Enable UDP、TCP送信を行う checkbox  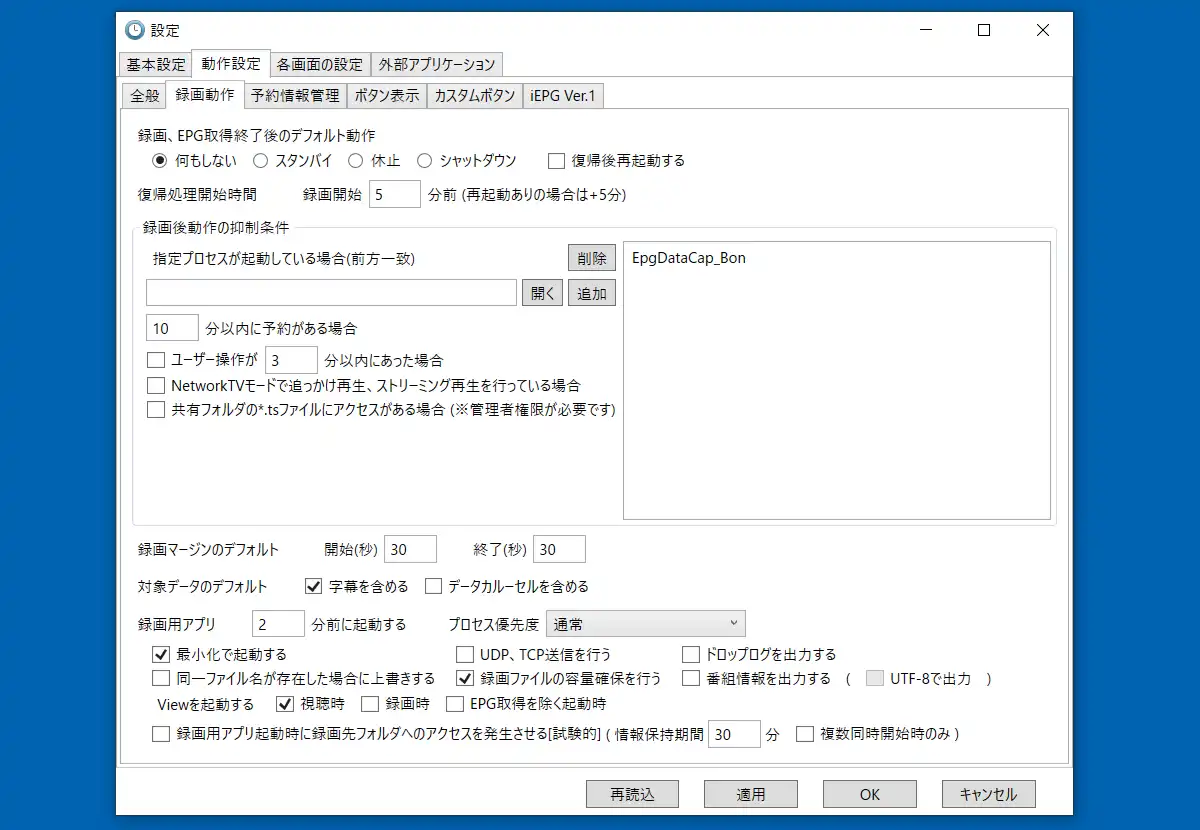tap(464, 655)
